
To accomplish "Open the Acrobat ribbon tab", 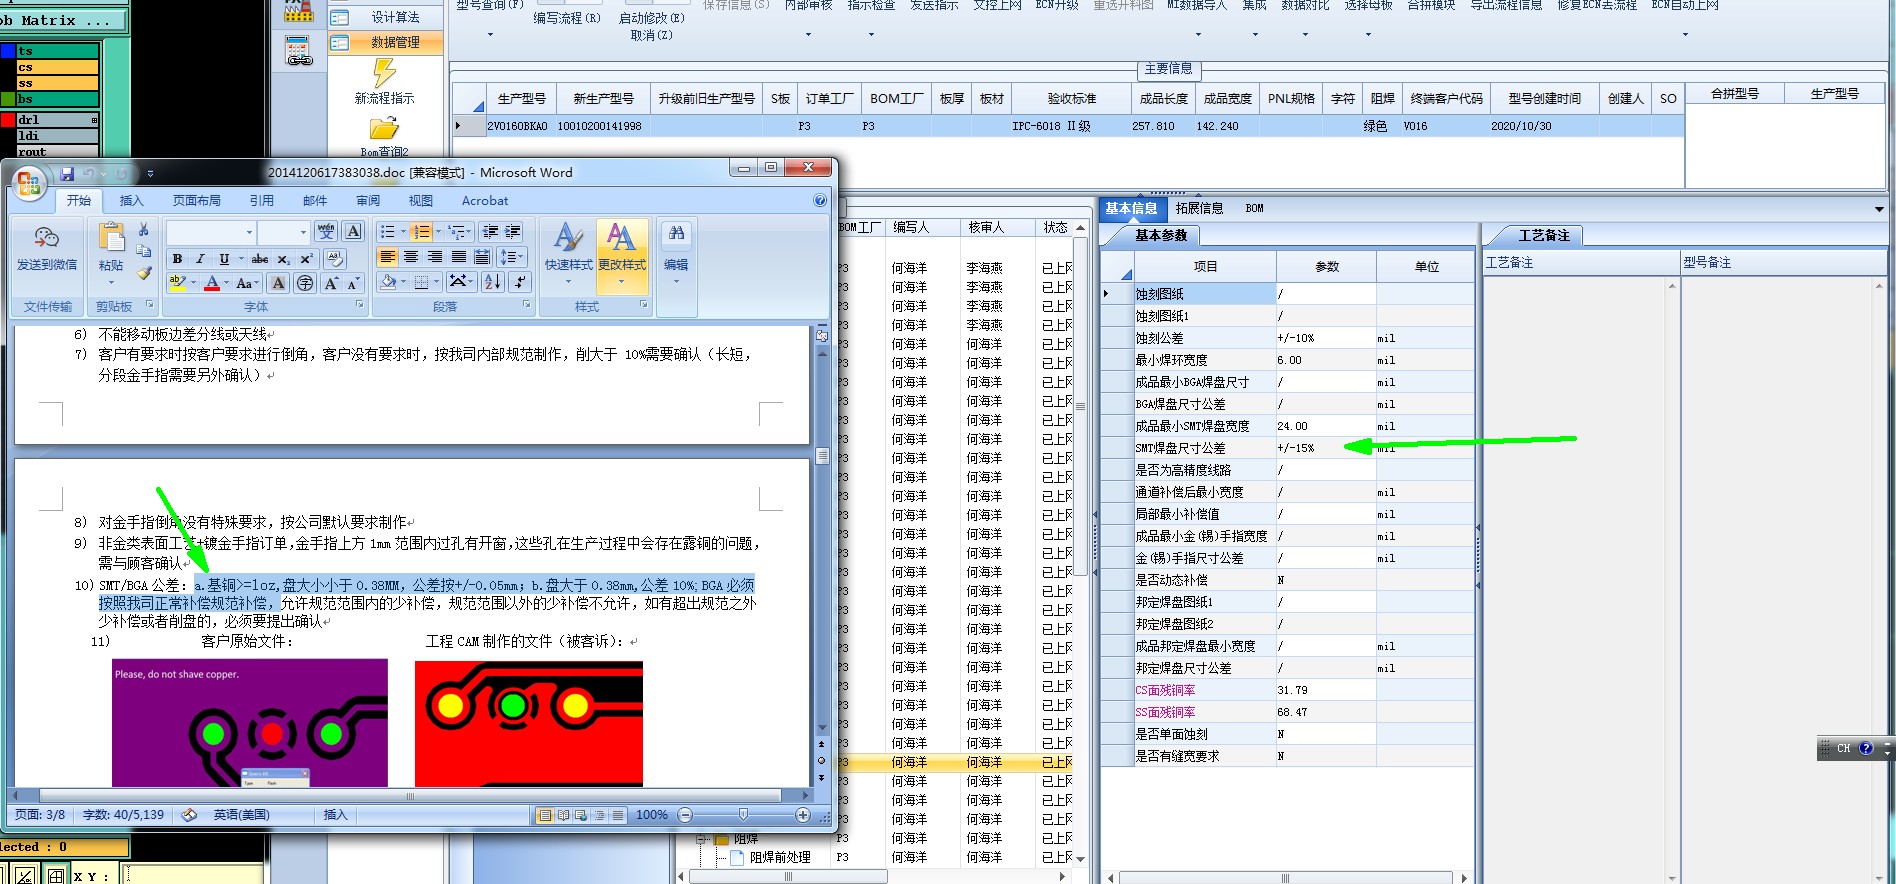I will 485,201.
